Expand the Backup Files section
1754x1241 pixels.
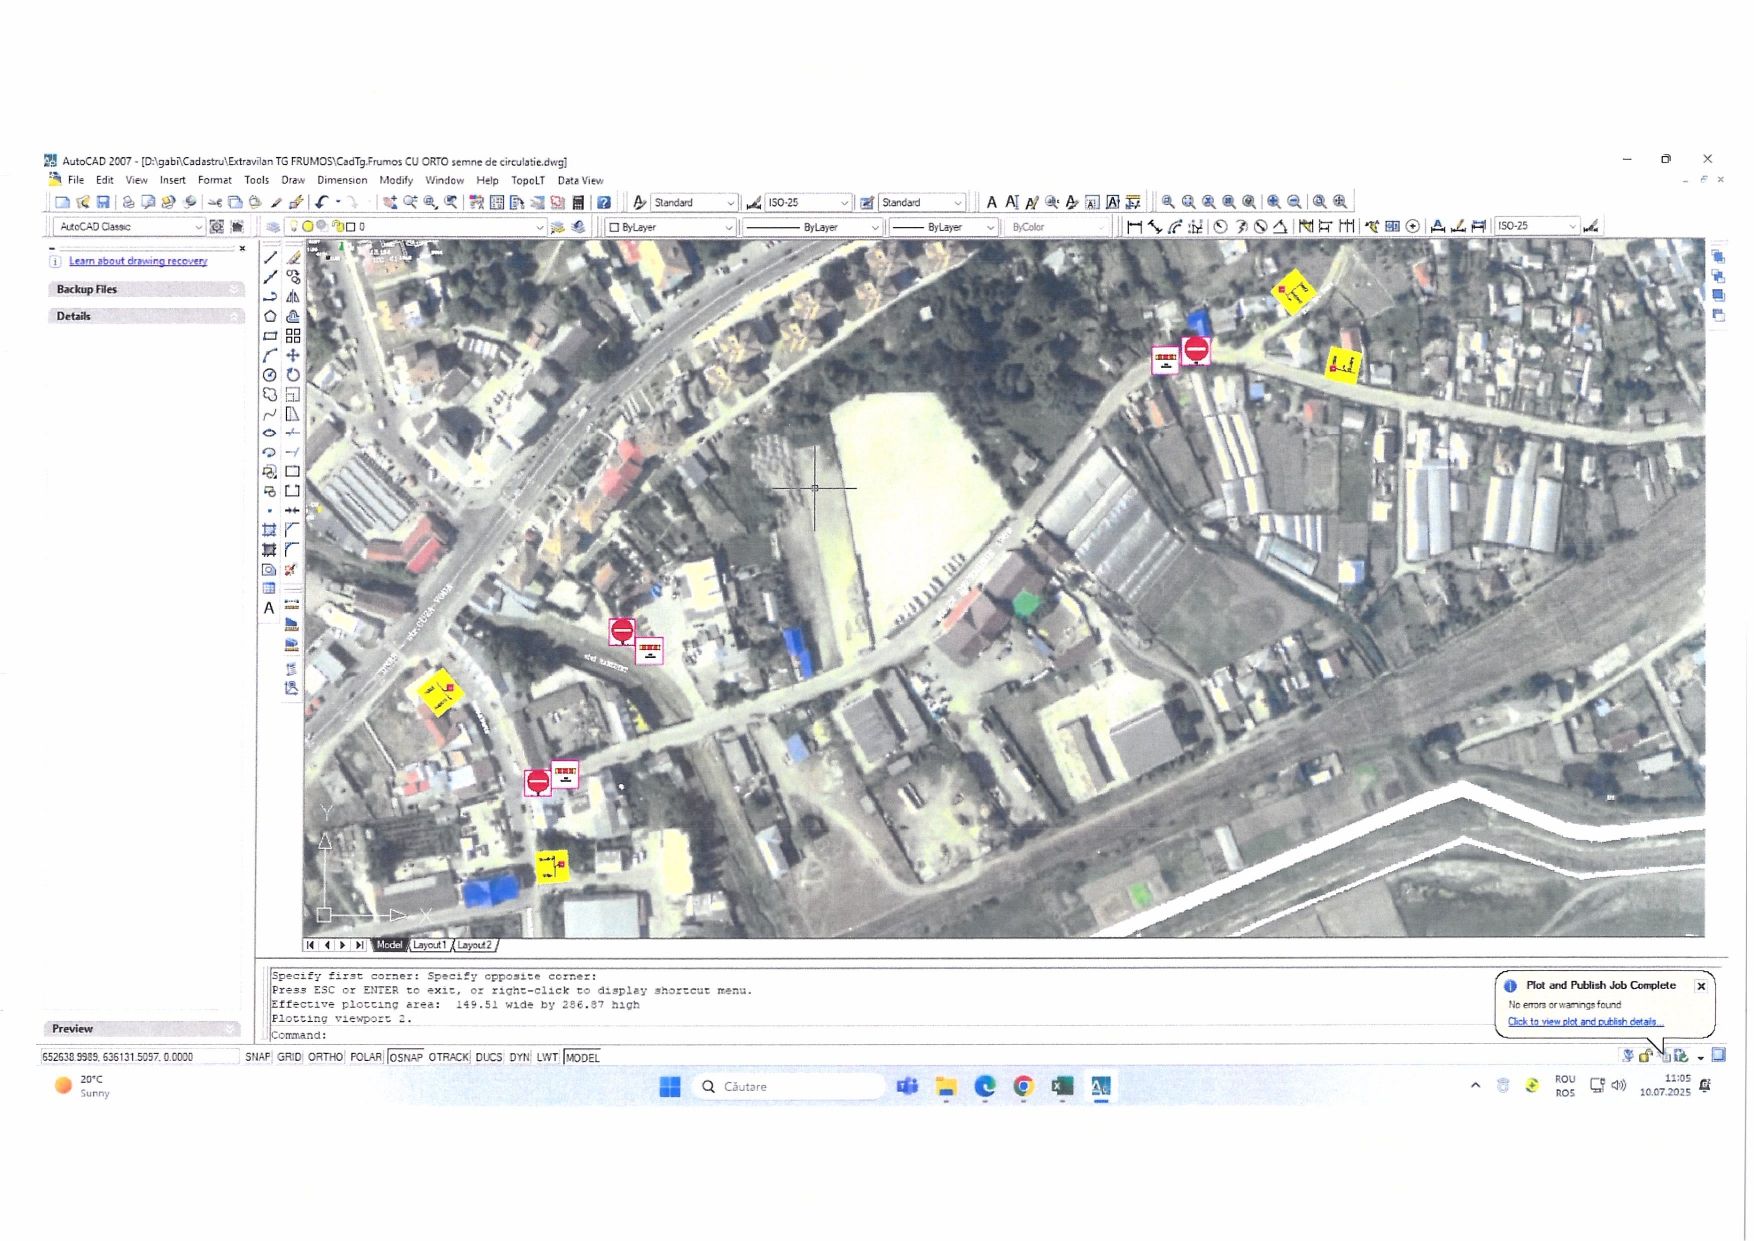[145, 289]
